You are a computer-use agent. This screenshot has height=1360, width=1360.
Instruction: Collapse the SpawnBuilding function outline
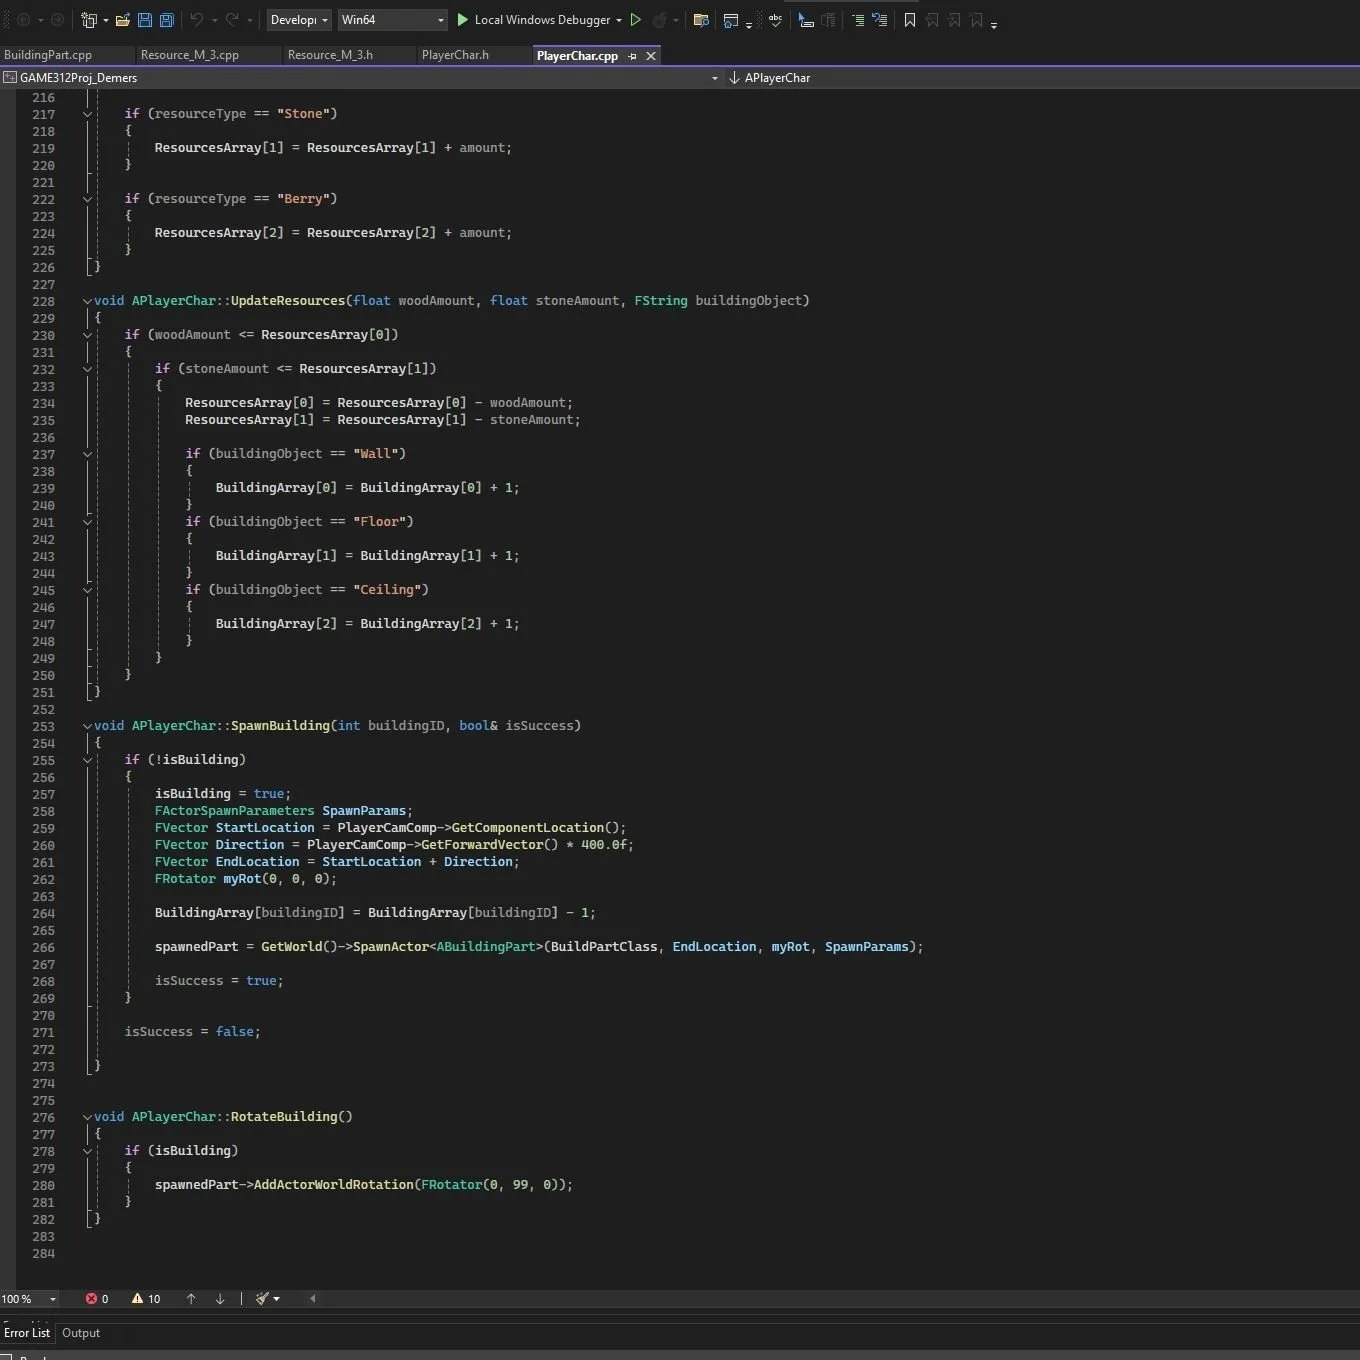(87, 726)
